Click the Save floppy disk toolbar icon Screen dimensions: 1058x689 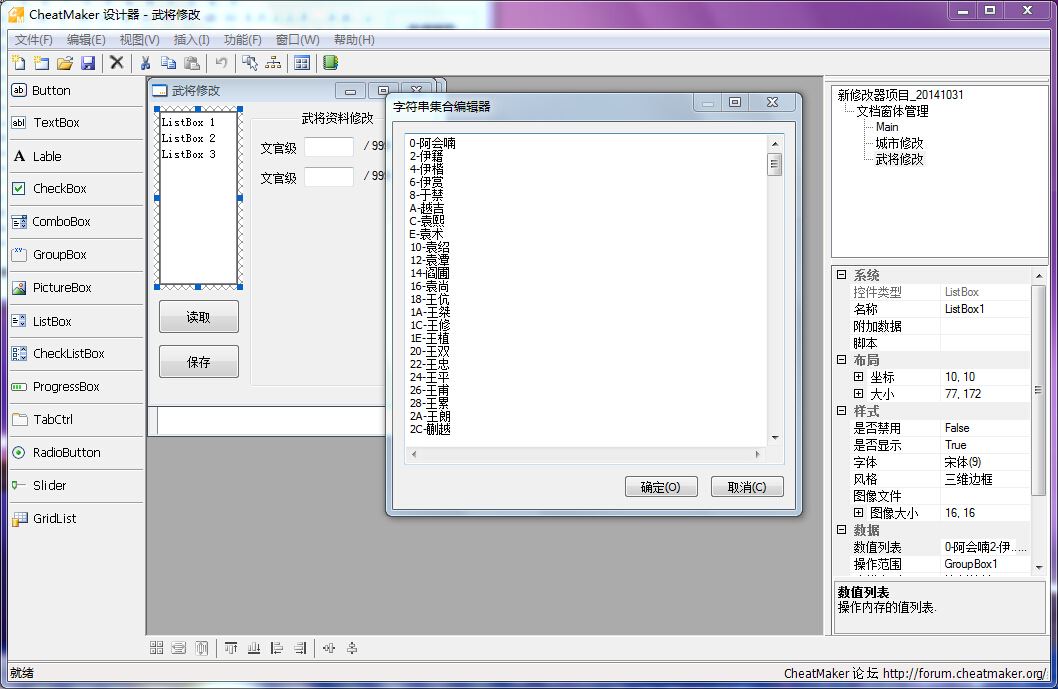tap(88, 63)
